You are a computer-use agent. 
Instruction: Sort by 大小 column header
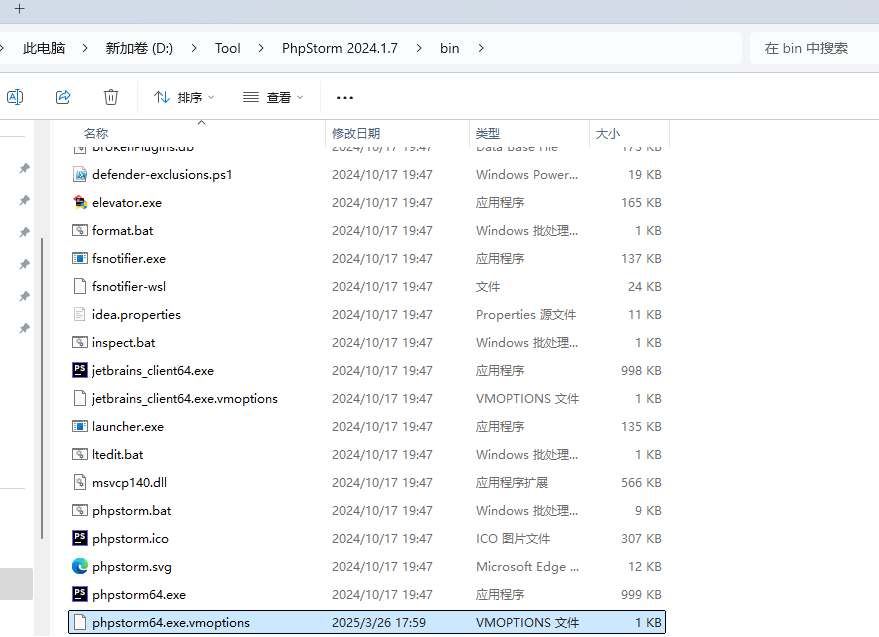(608, 133)
